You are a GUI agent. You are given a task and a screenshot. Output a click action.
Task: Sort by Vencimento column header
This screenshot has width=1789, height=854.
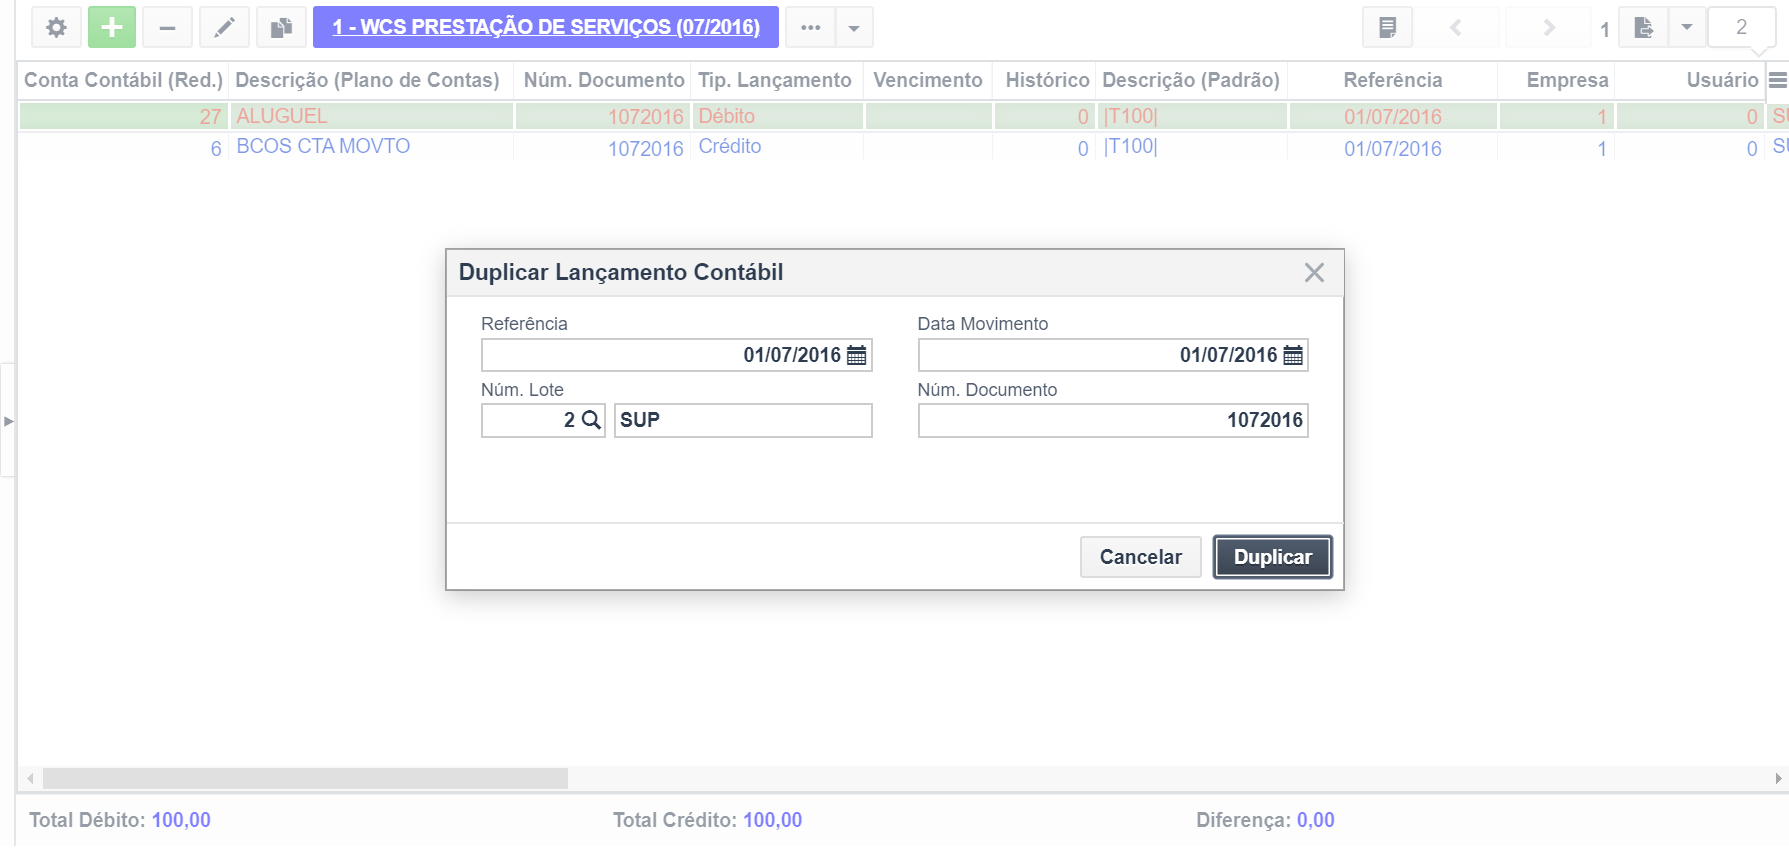(x=928, y=80)
